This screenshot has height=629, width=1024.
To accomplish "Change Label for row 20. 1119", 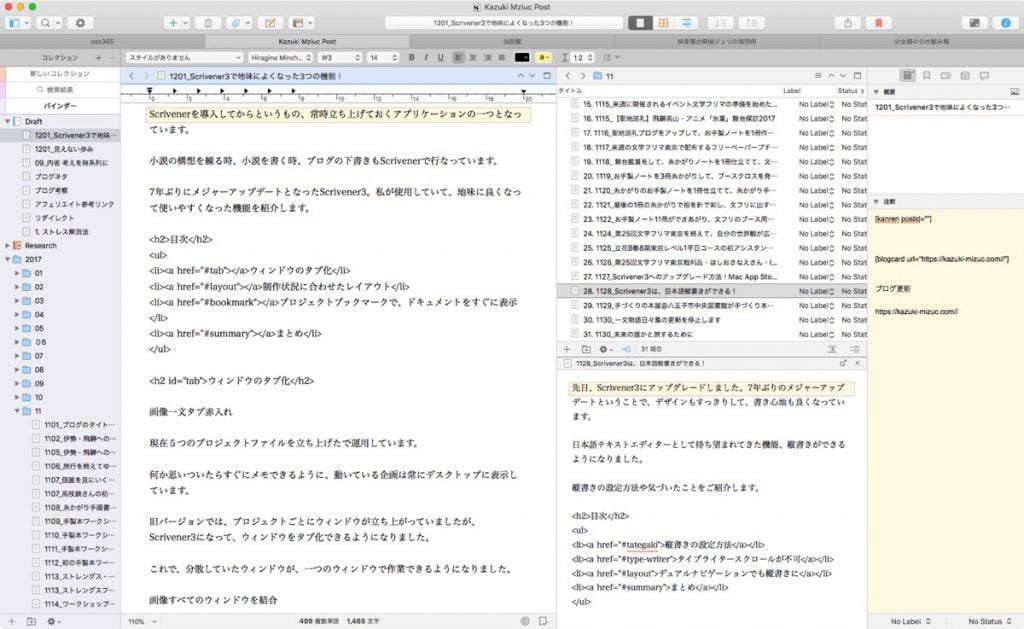I will point(816,176).
